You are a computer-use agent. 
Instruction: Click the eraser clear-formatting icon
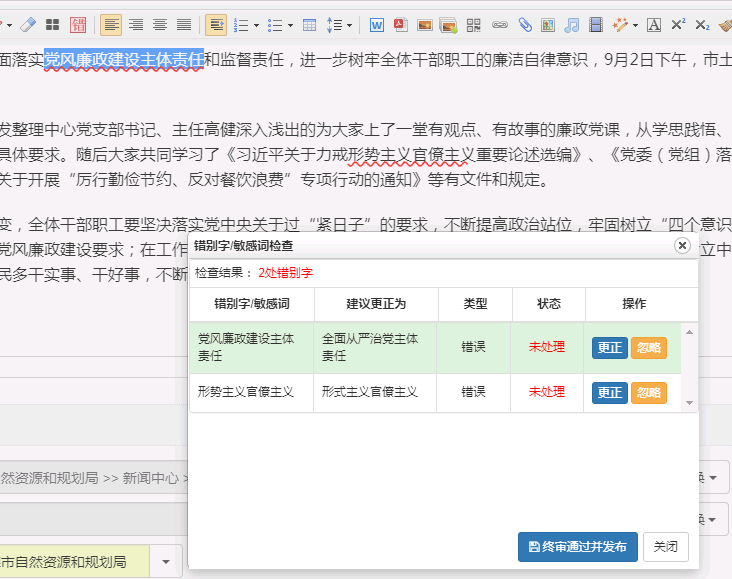click(27, 24)
